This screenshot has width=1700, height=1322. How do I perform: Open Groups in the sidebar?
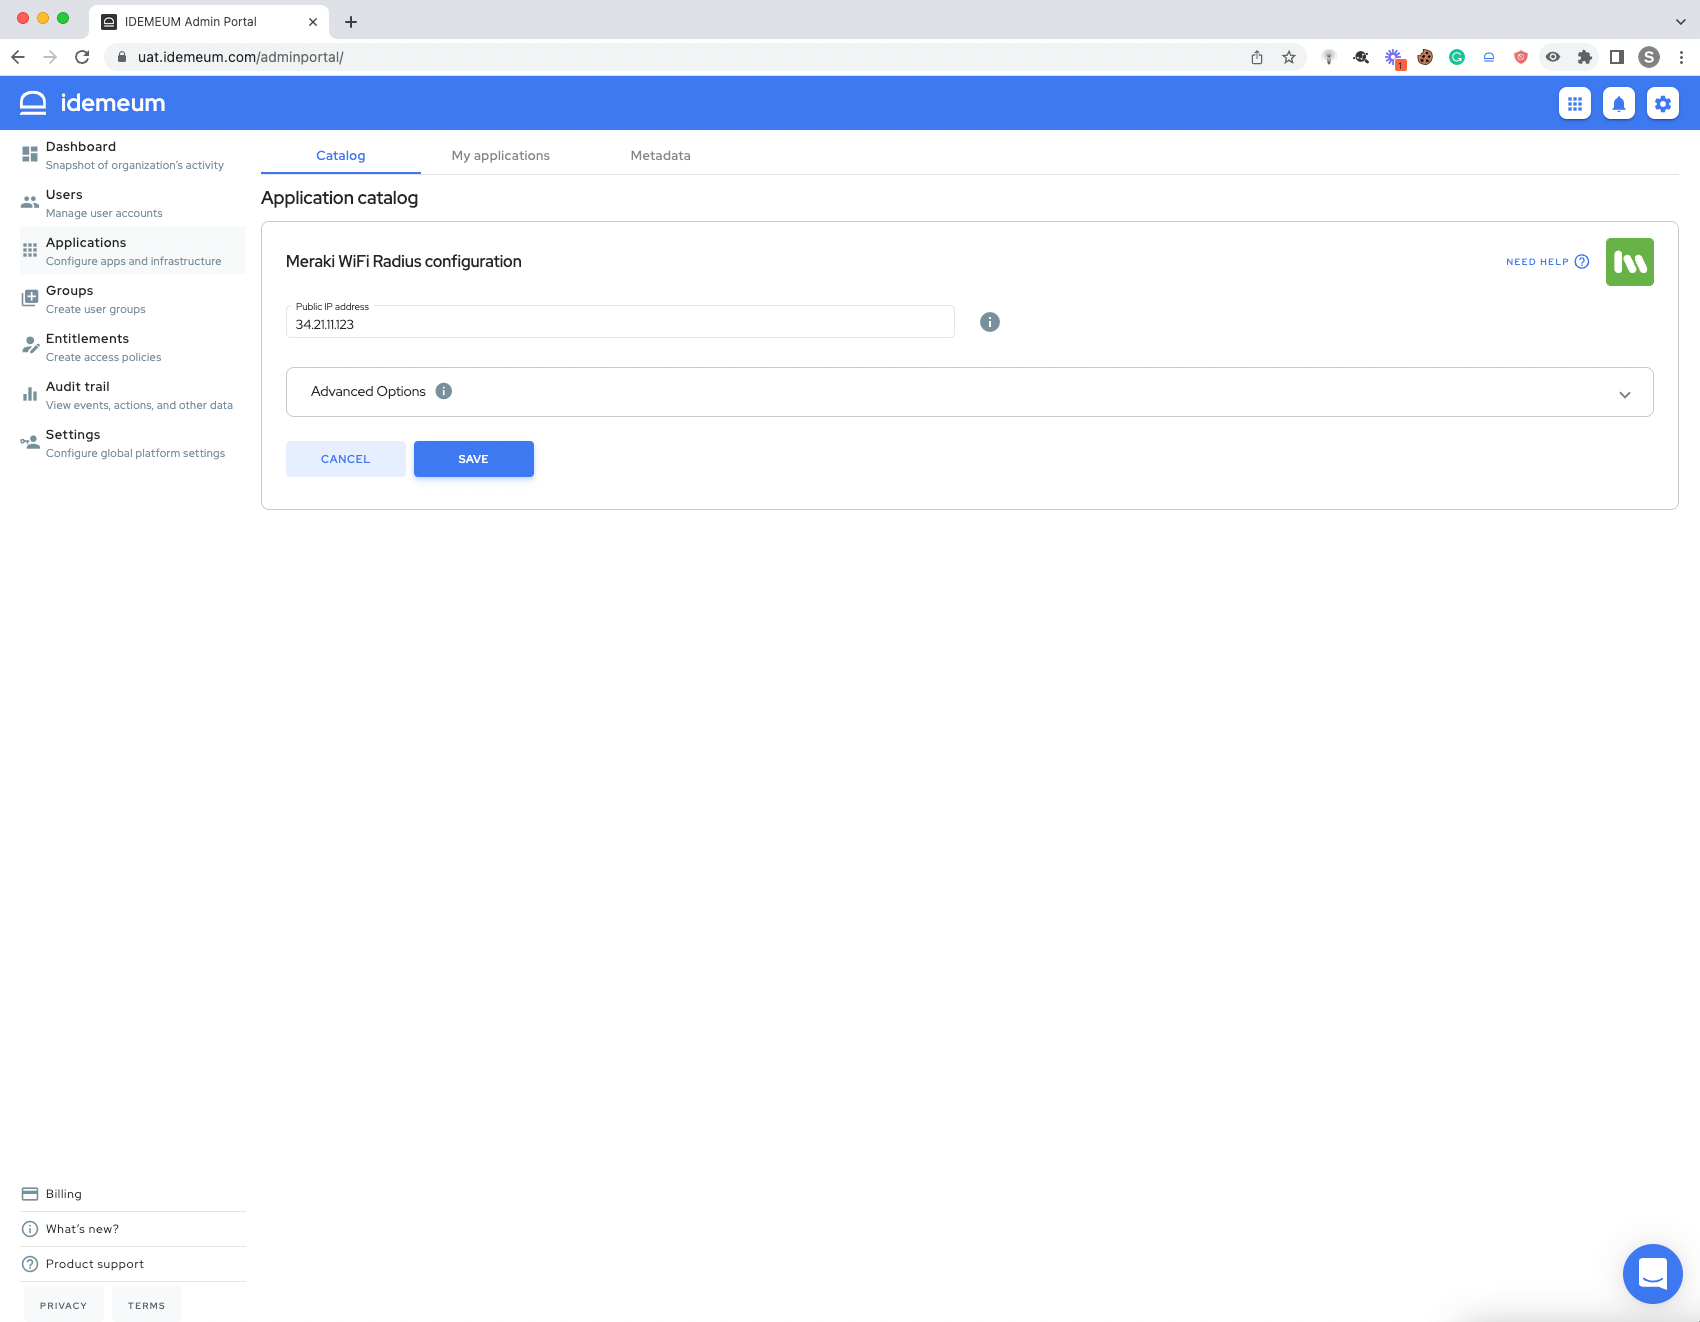click(132, 299)
